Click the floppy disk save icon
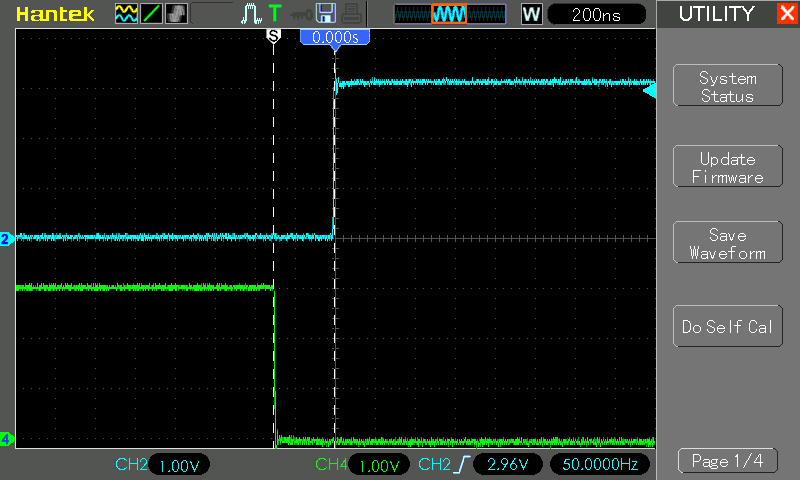The width and height of the screenshot is (800, 480). tap(326, 13)
